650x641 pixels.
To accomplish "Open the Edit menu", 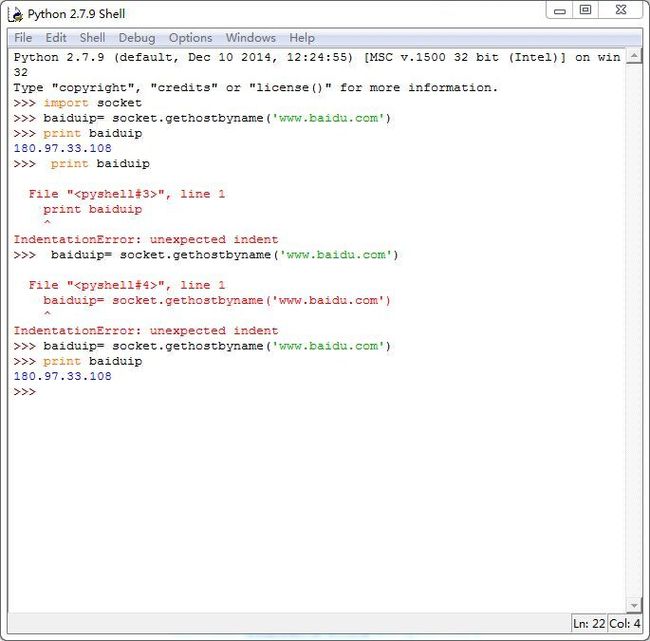I will (x=56, y=38).
